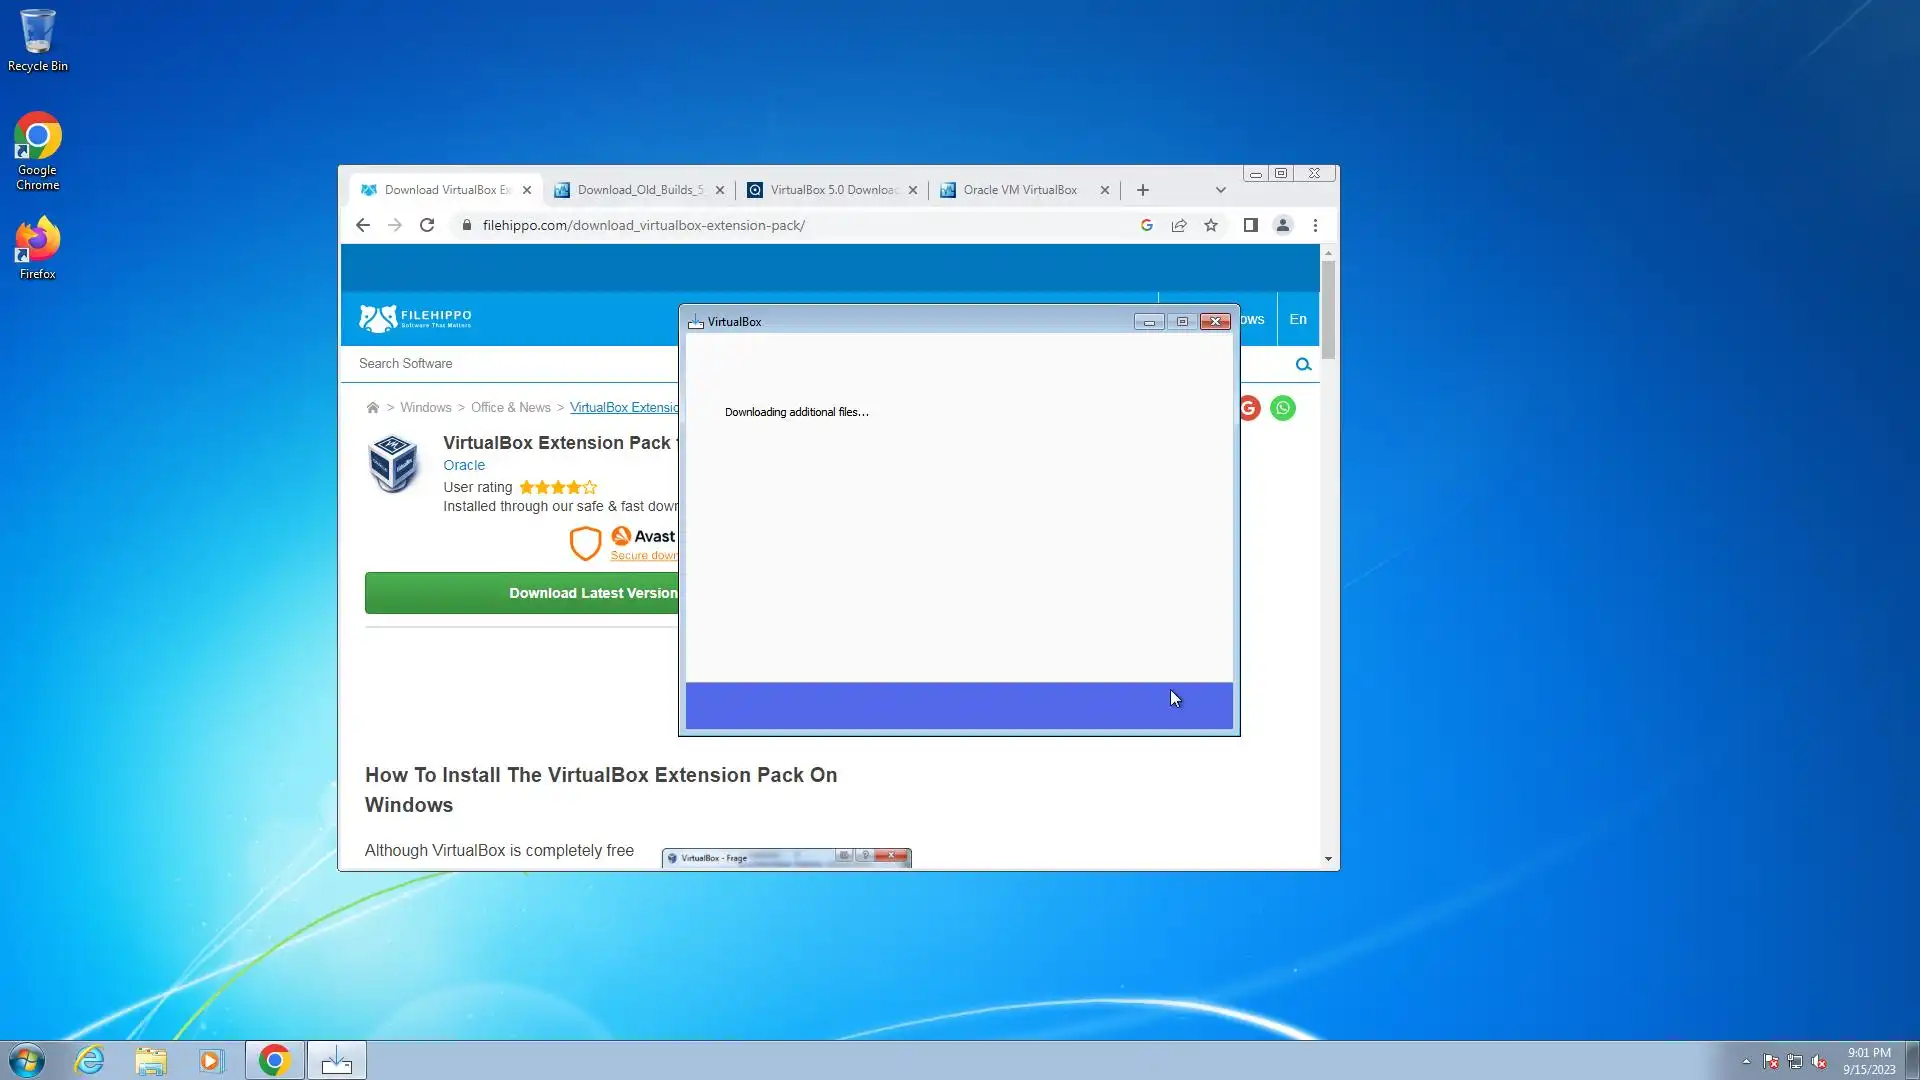Click the home breadcrumb icon

coord(373,408)
